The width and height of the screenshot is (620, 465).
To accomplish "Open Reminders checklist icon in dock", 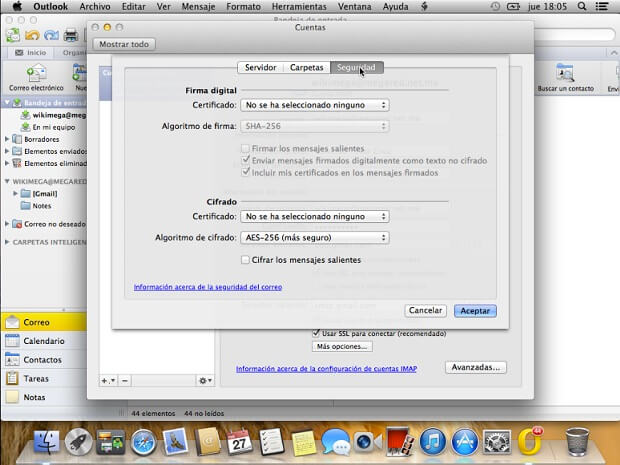I will pyautogui.click(x=272, y=442).
